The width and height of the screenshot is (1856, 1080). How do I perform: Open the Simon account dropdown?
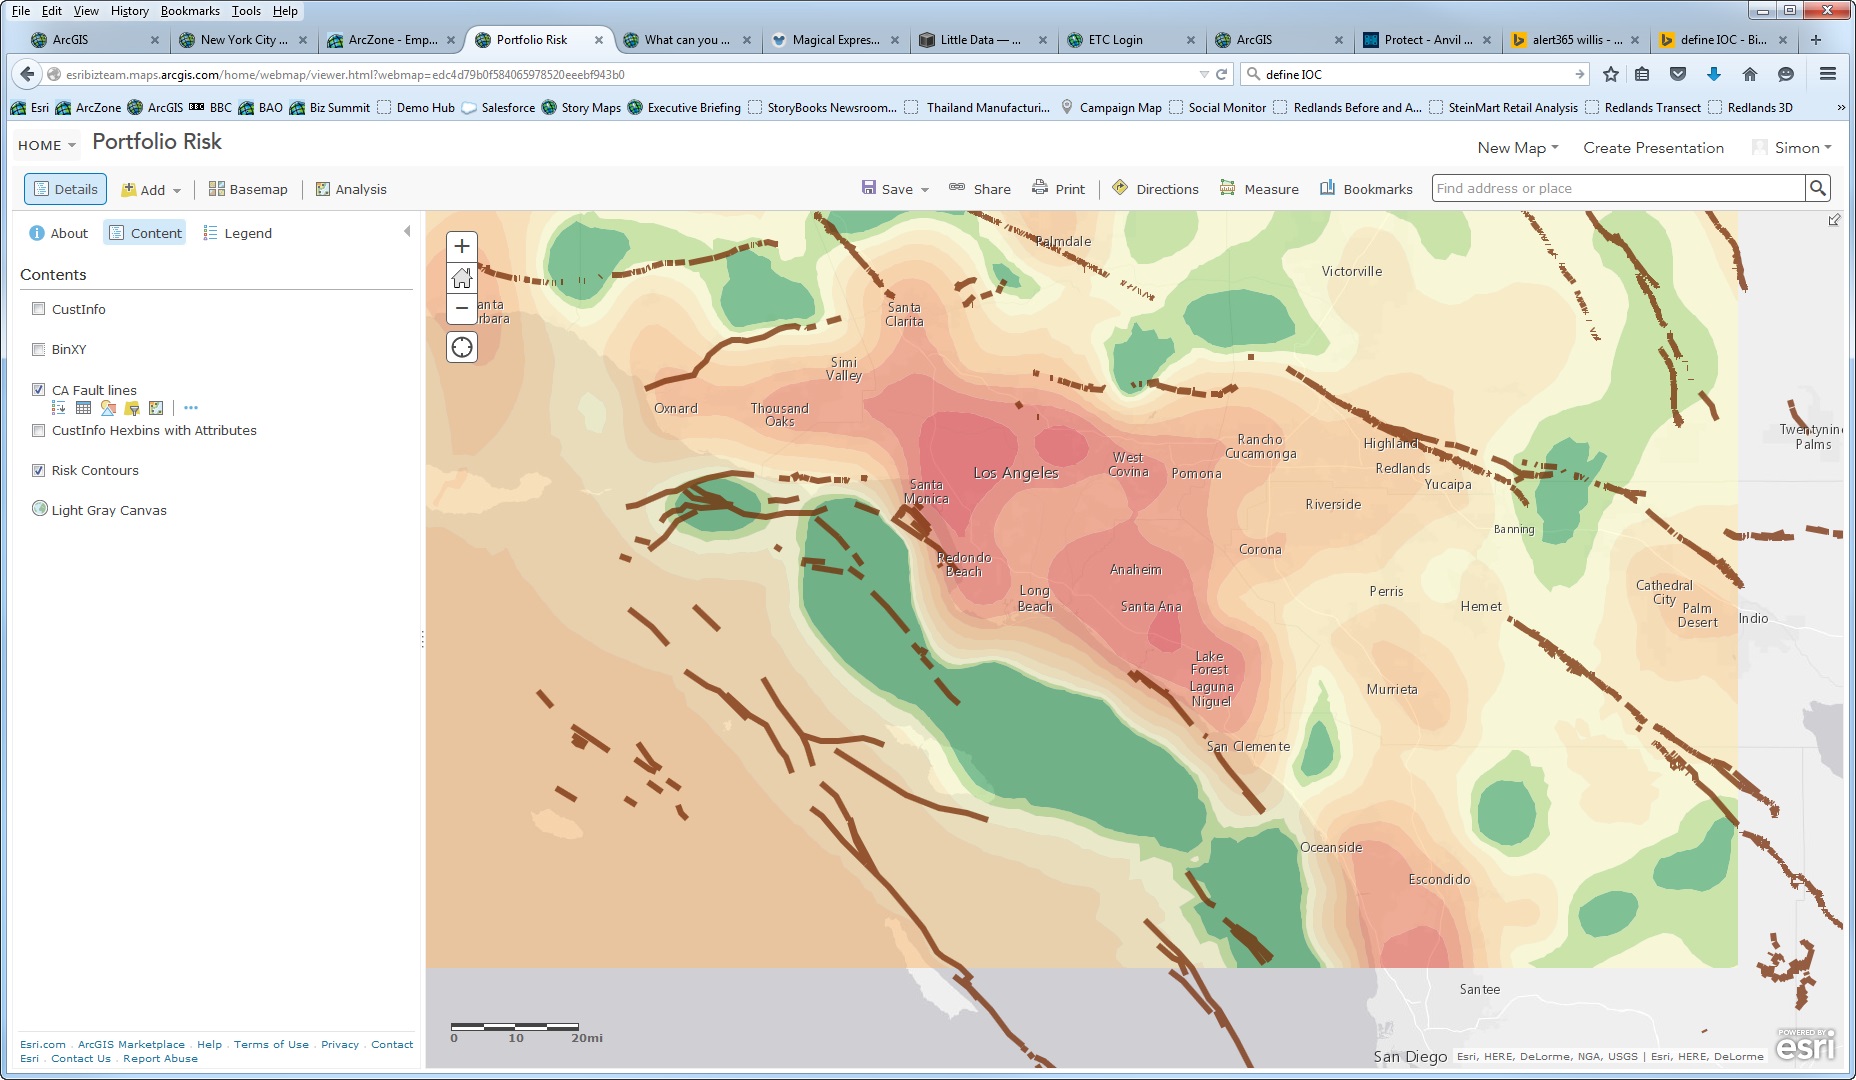click(x=1803, y=148)
